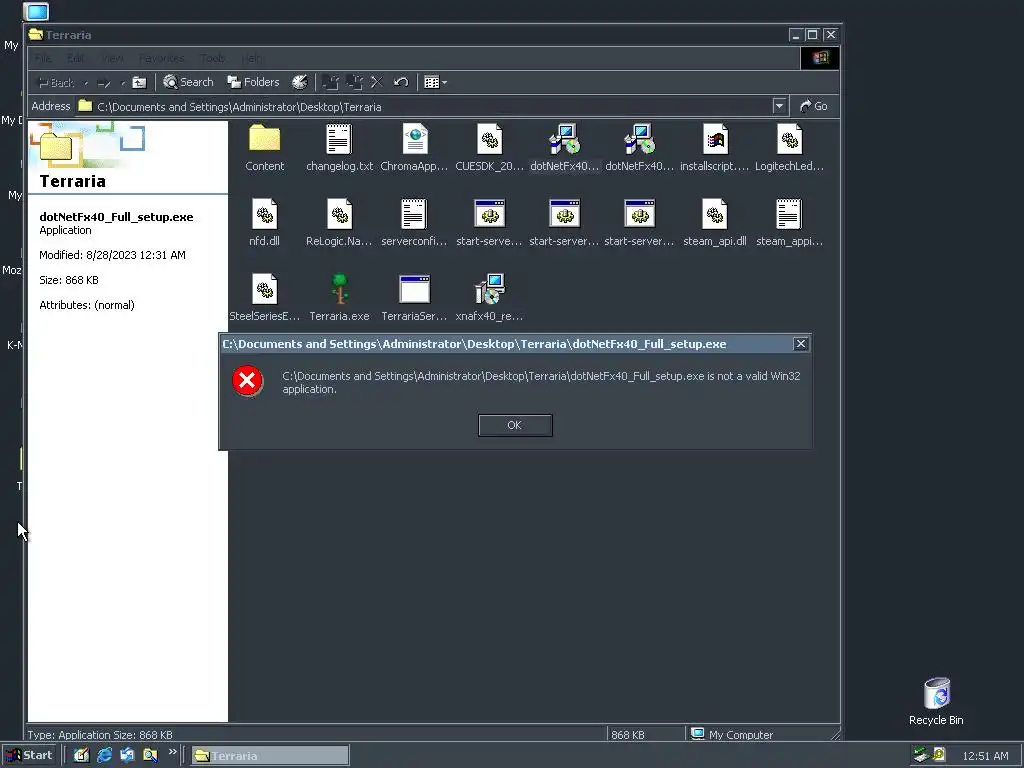Open the File menu
The height and width of the screenshot is (768, 1024).
click(x=43, y=58)
